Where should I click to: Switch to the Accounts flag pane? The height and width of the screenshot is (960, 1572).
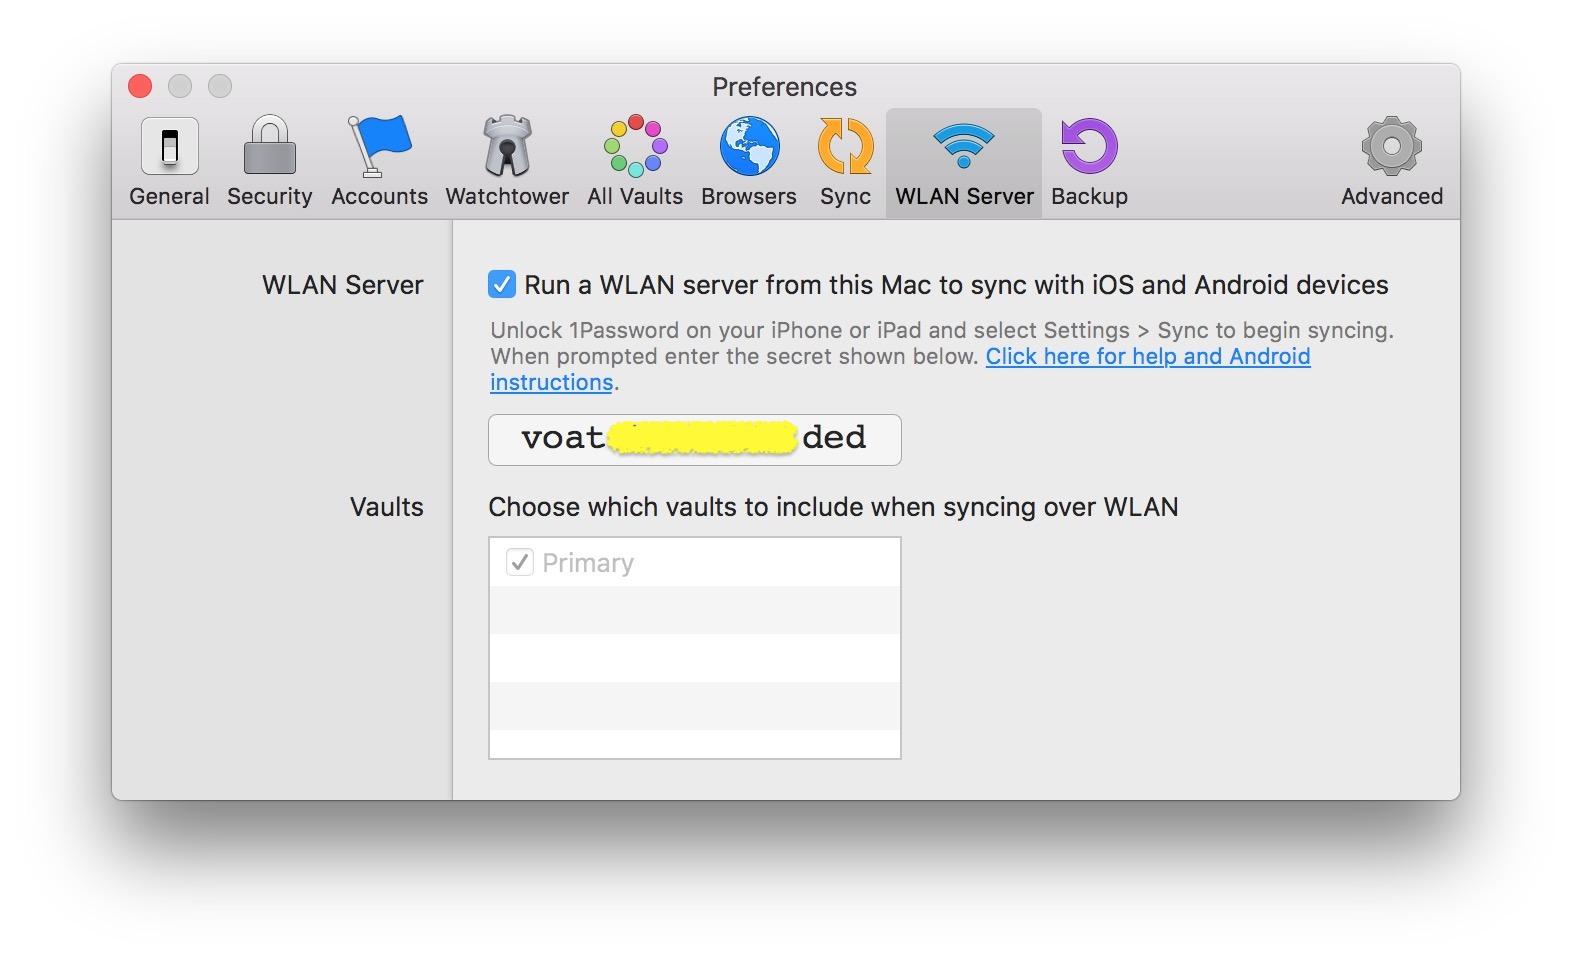379,162
